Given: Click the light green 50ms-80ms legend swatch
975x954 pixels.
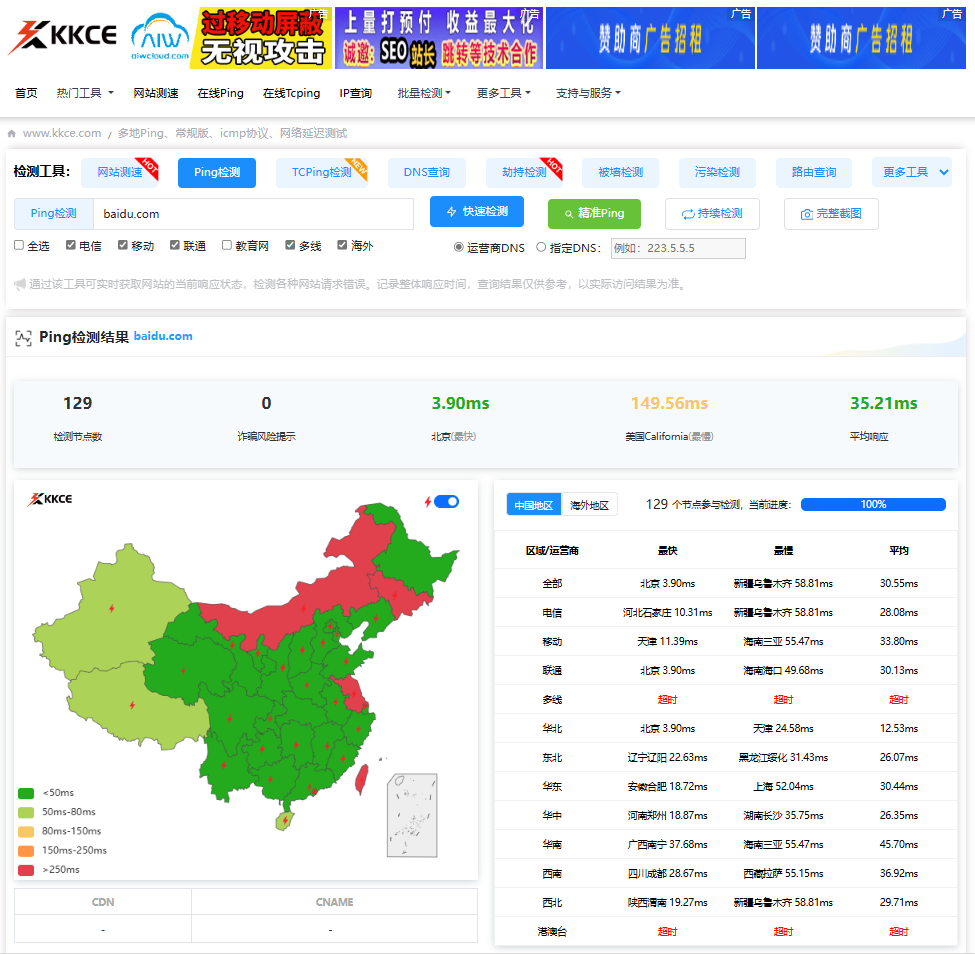Looking at the screenshot, I should point(25,812).
